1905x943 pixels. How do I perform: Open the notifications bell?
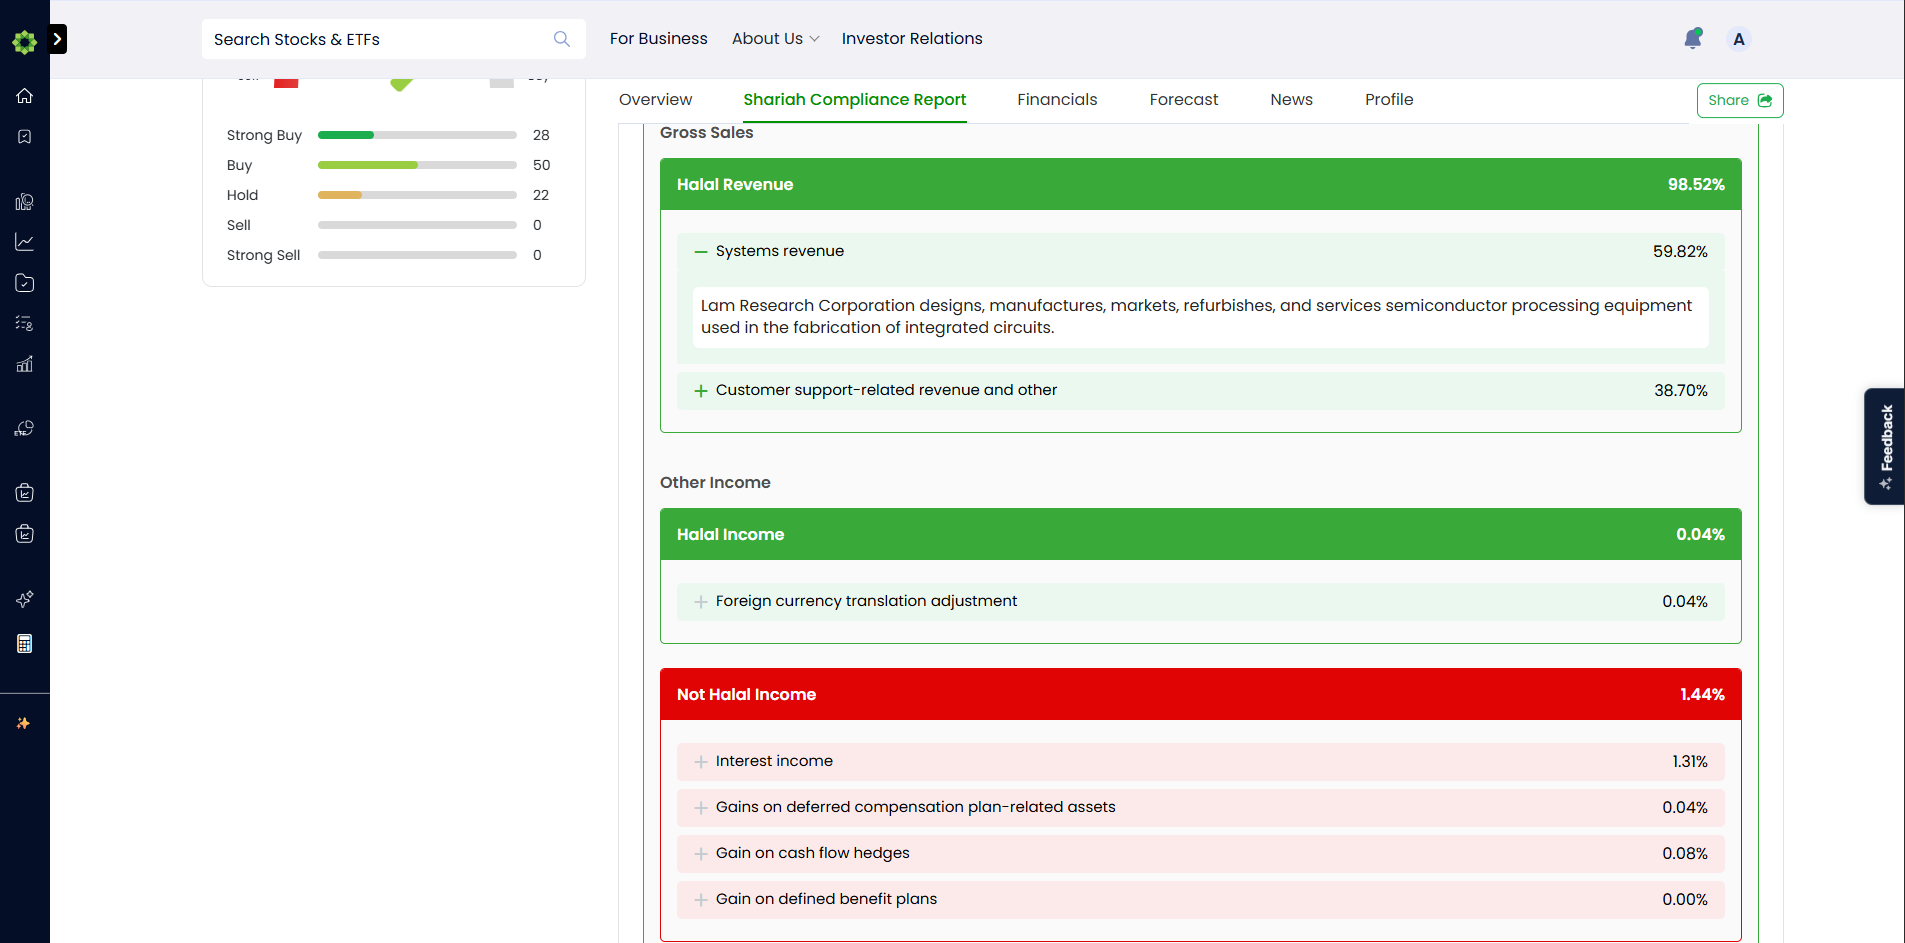click(1692, 39)
